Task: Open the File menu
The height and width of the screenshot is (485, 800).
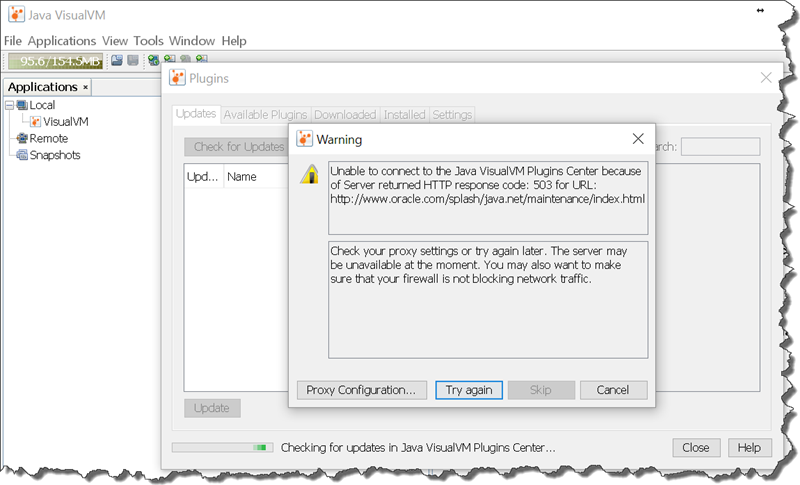Action: coord(13,41)
